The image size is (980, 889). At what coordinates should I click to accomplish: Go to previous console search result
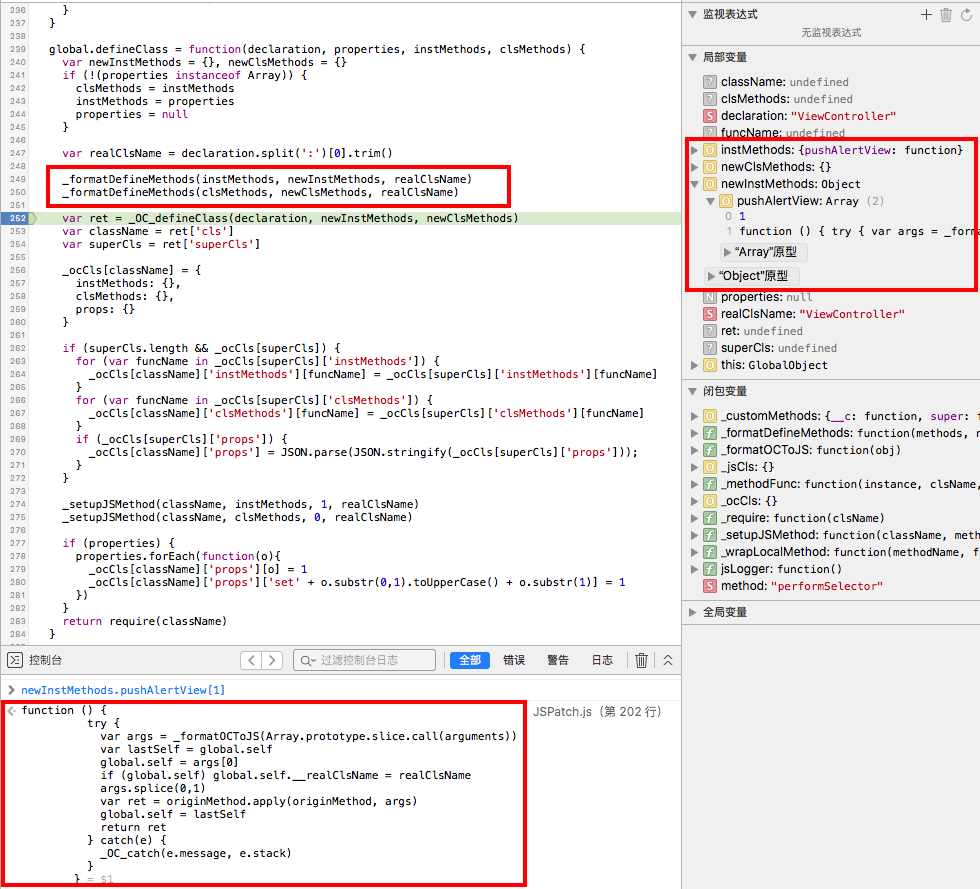coord(251,660)
